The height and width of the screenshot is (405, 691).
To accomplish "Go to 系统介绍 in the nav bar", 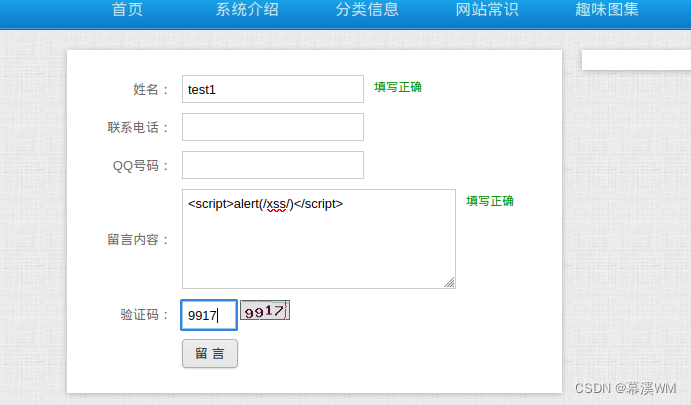I will [x=247, y=9].
